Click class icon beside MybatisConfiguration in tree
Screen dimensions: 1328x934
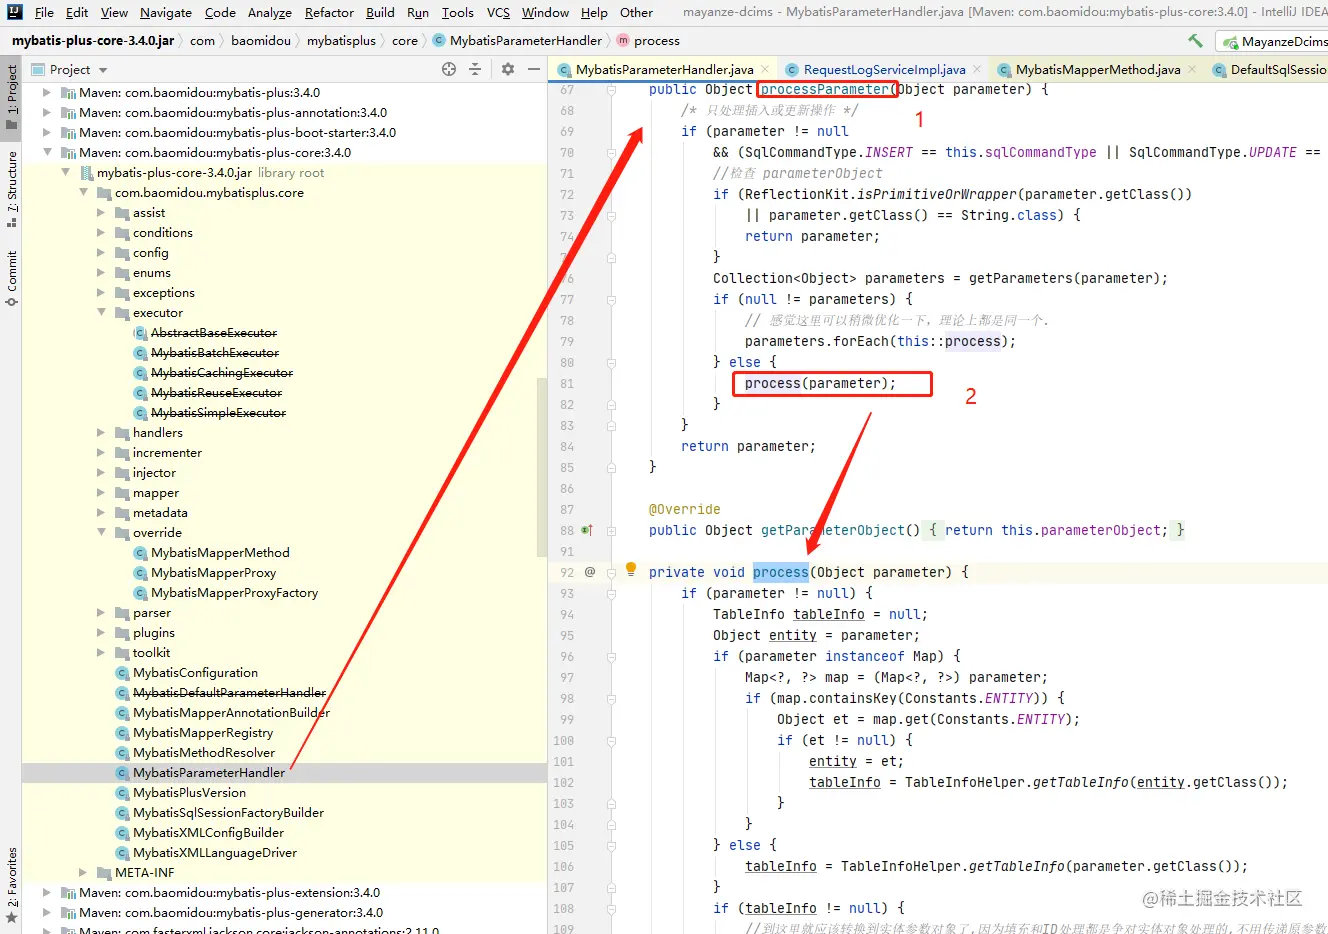click(123, 673)
